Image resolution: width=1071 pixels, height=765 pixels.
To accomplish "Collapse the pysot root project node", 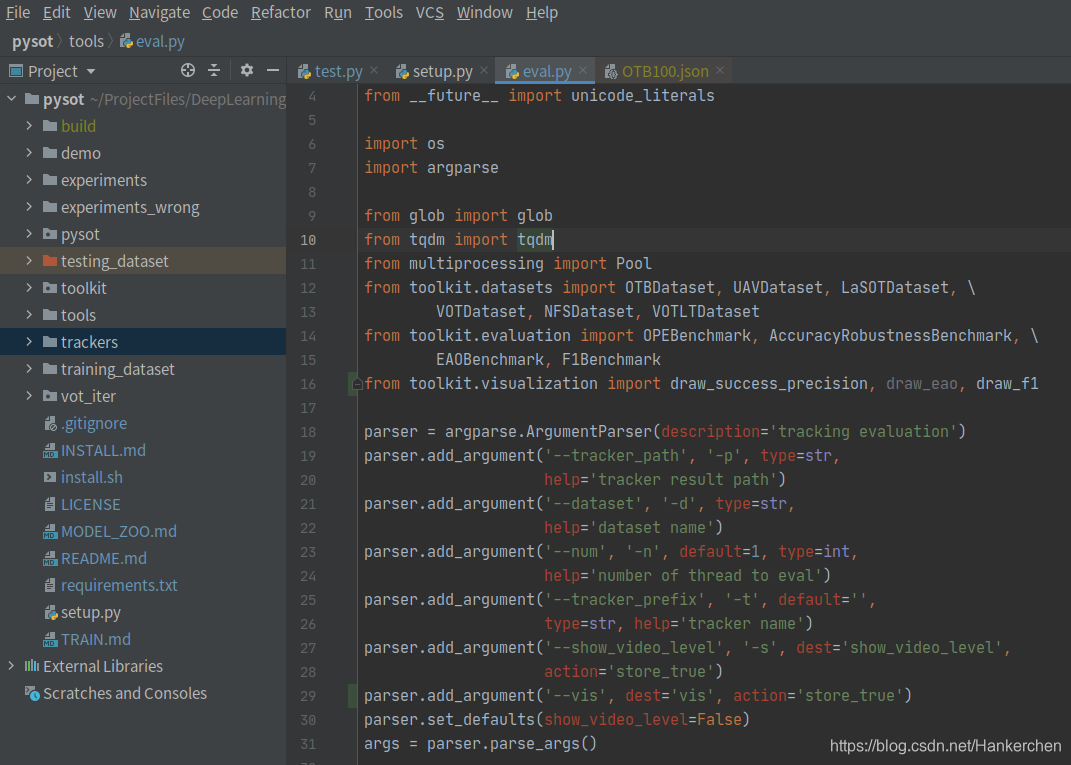I will (12, 99).
